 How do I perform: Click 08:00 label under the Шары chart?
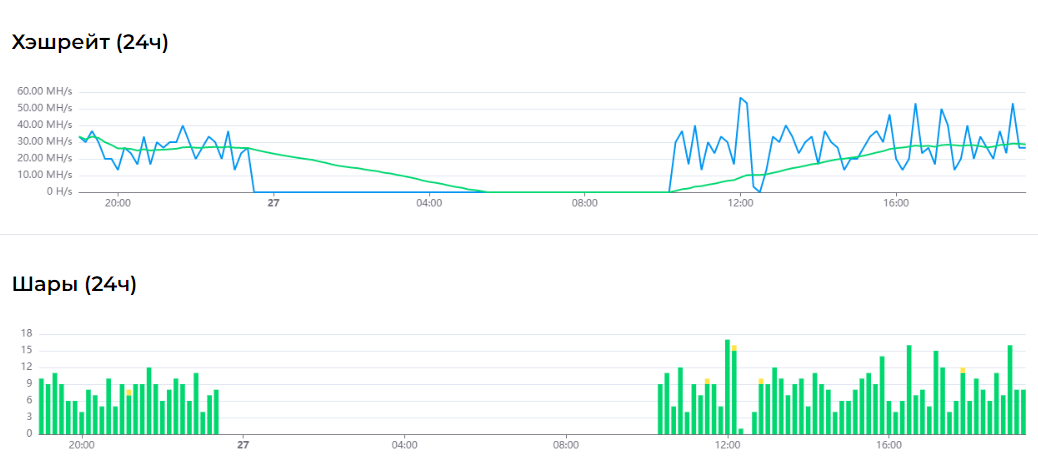tap(566, 445)
